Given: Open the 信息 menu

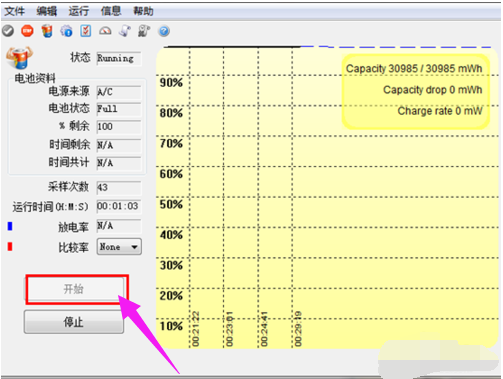Looking at the screenshot, I should tap(111, 11).
